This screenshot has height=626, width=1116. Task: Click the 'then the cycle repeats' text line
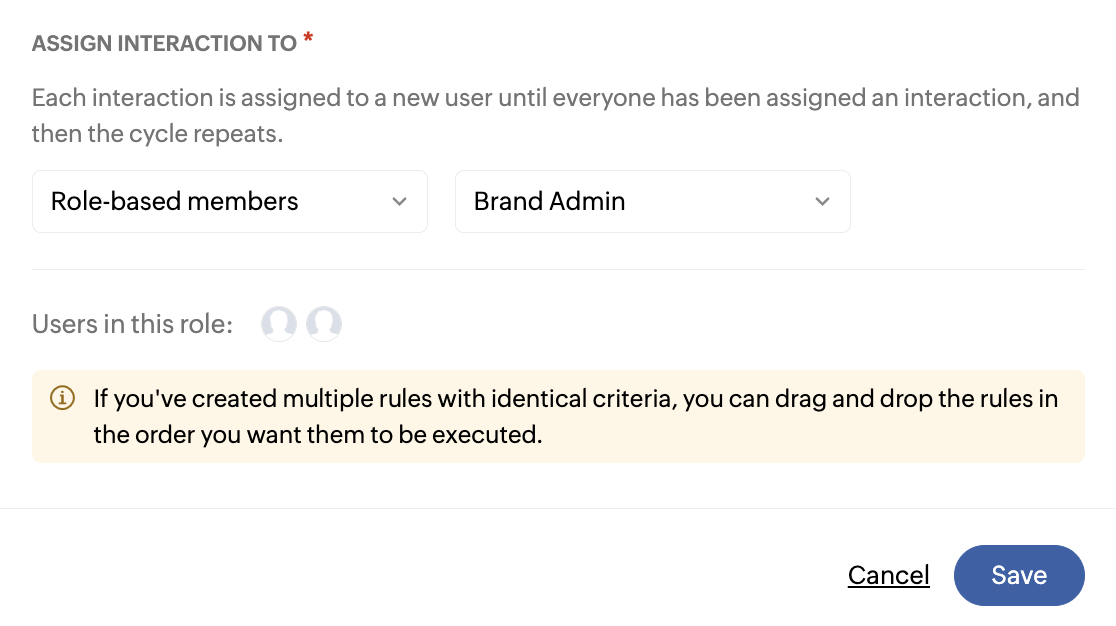point(157,134)
